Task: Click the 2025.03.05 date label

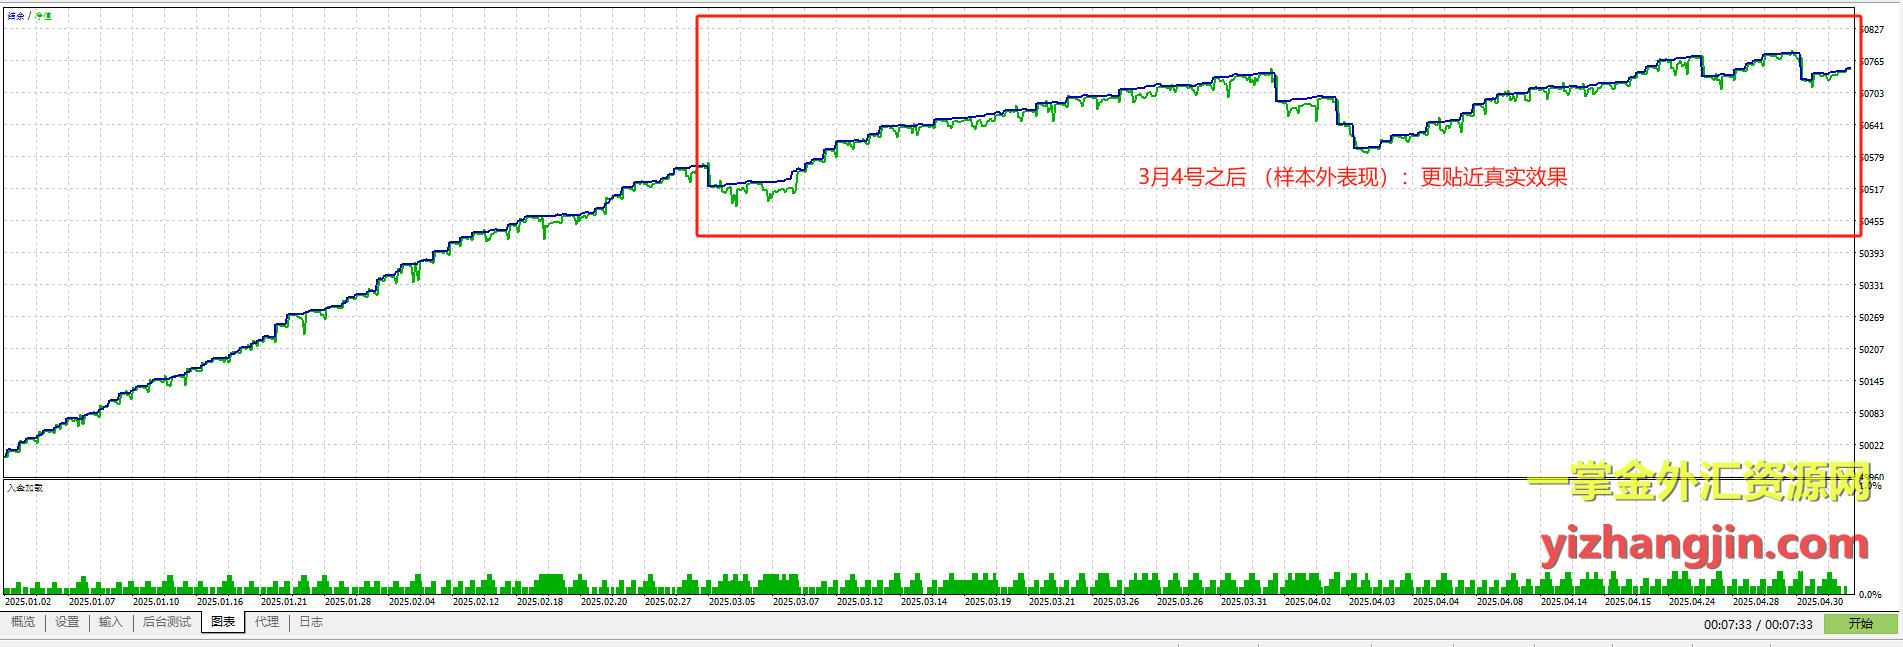Action: (732, 602)
